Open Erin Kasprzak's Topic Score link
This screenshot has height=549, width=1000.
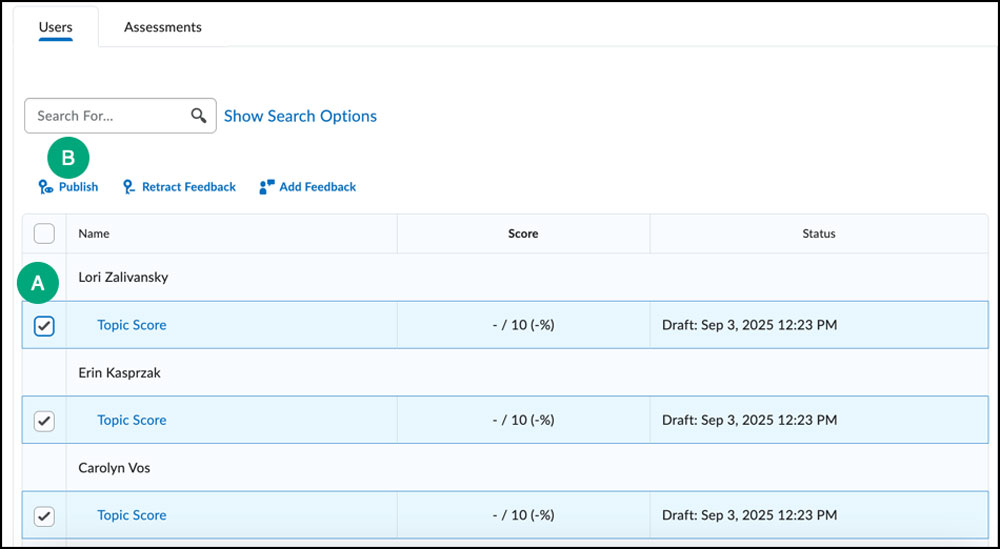131,420
